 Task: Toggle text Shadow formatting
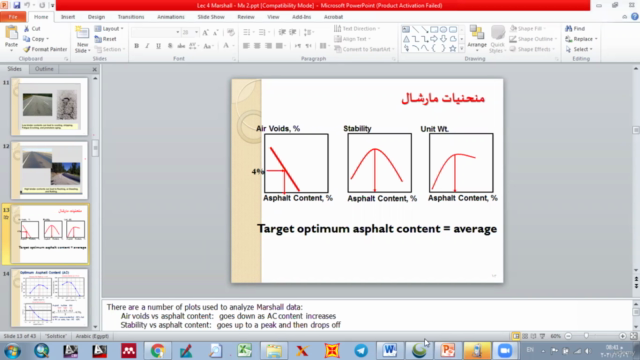[170, 46]
